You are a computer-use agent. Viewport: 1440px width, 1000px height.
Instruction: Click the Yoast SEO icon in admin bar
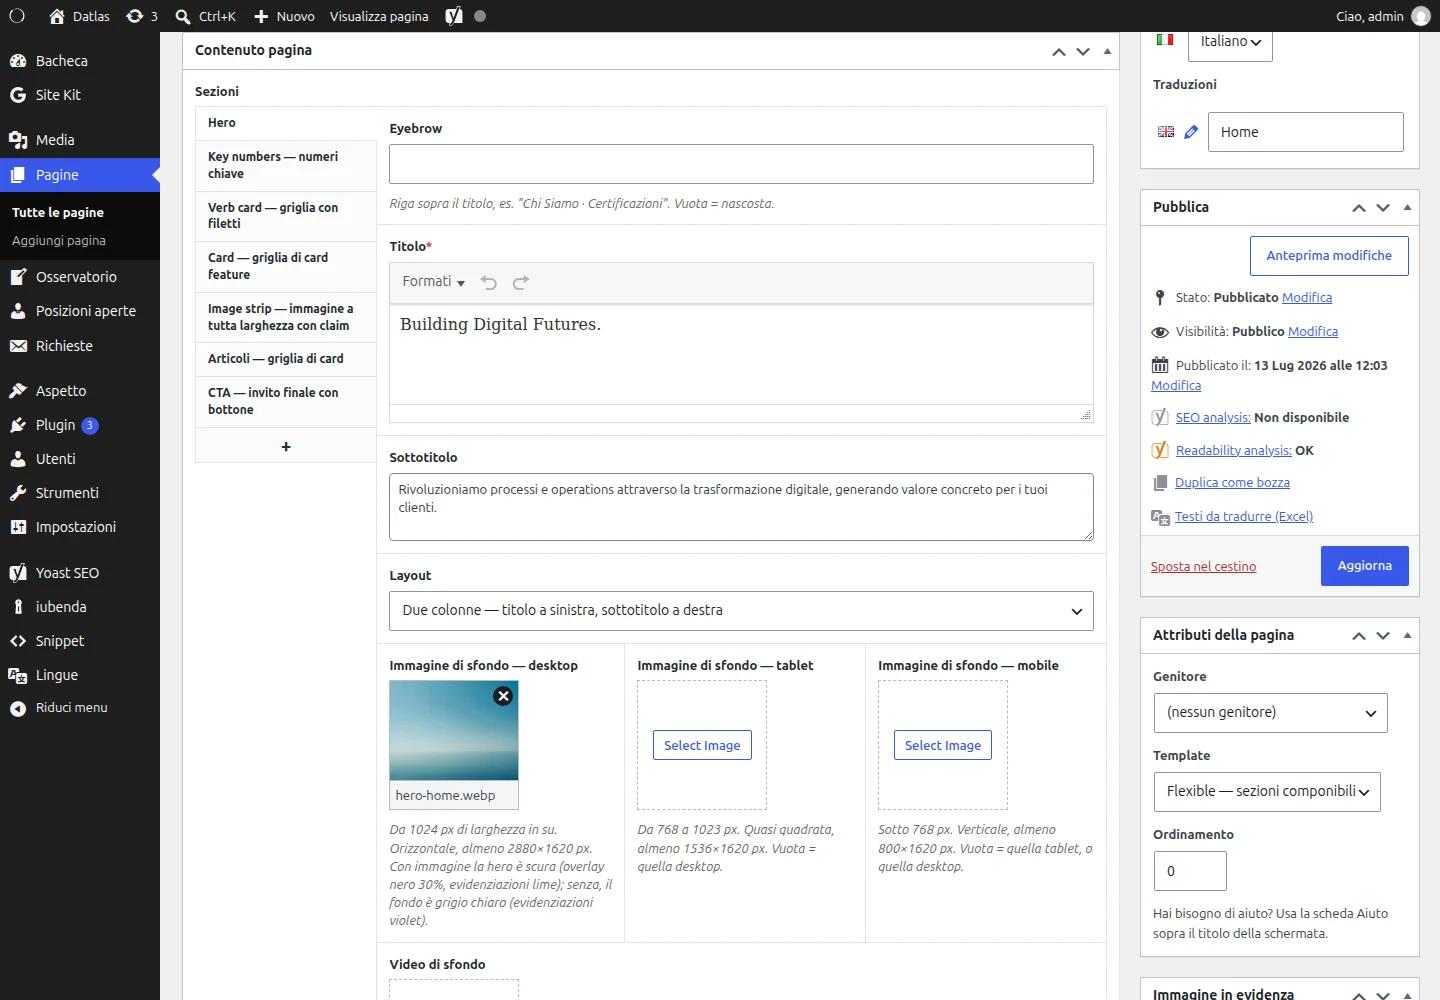tap(454, 16)
